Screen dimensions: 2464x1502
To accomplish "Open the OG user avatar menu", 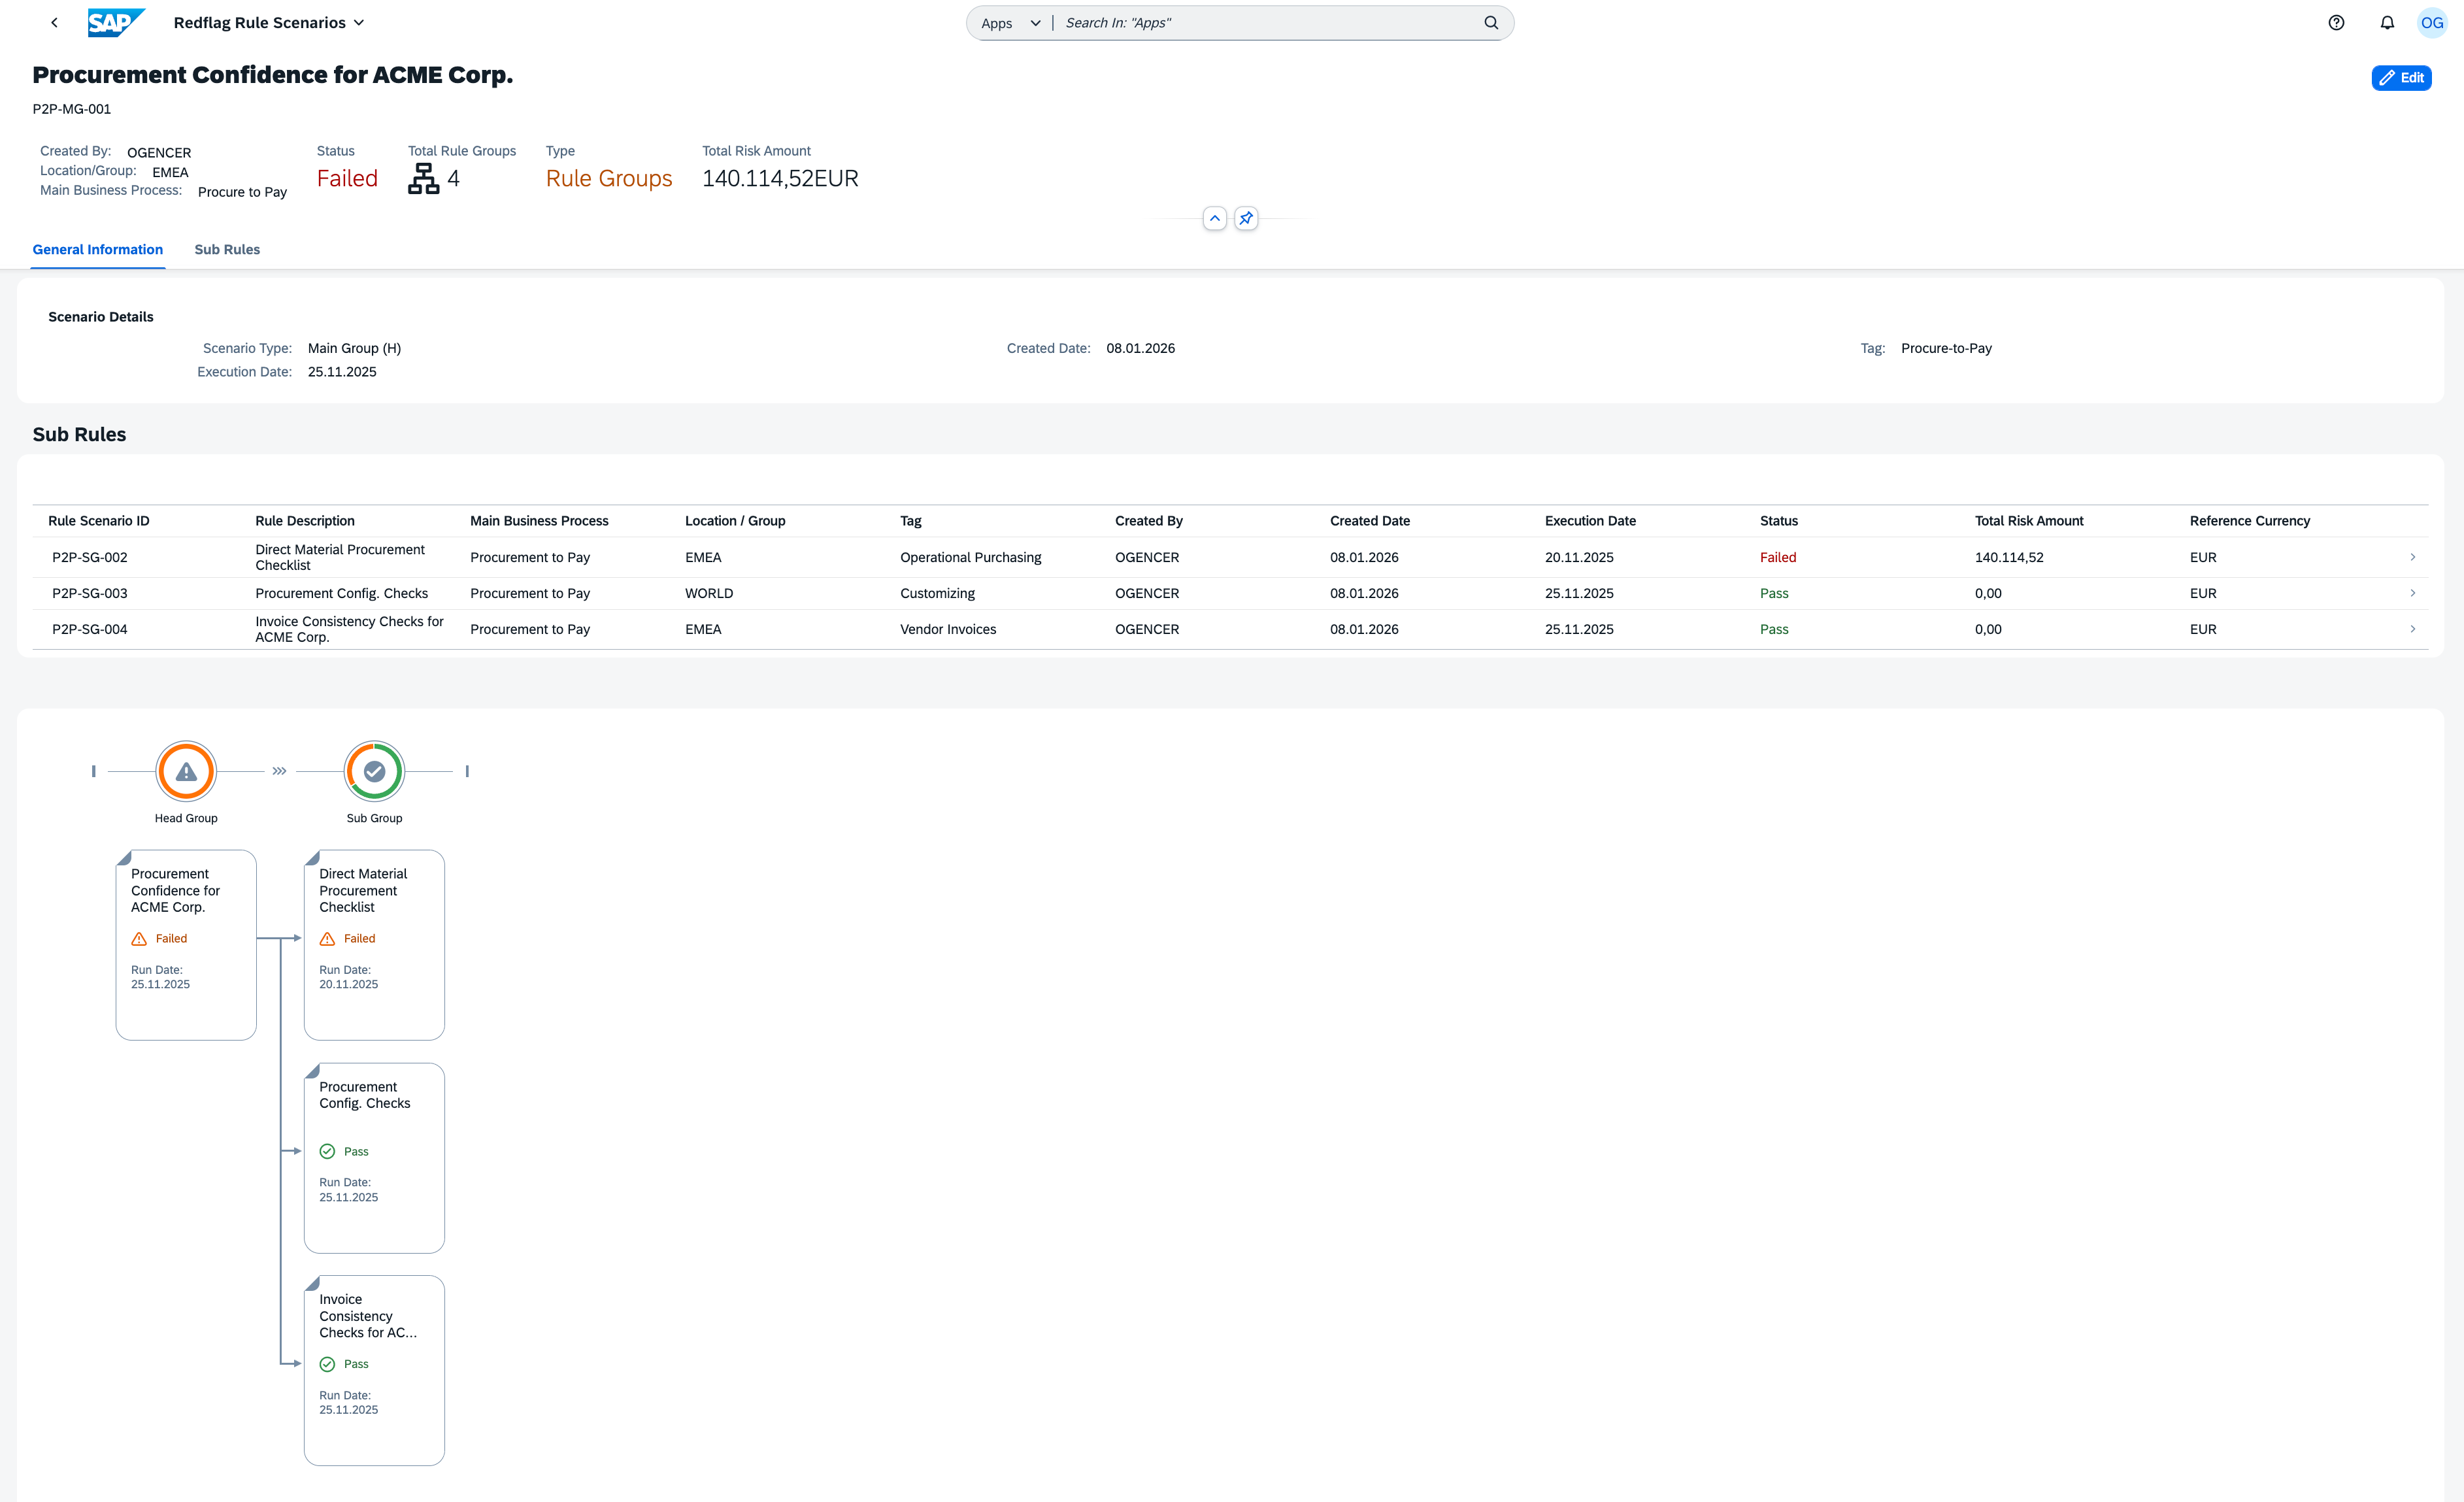I will coord(2432,23).
